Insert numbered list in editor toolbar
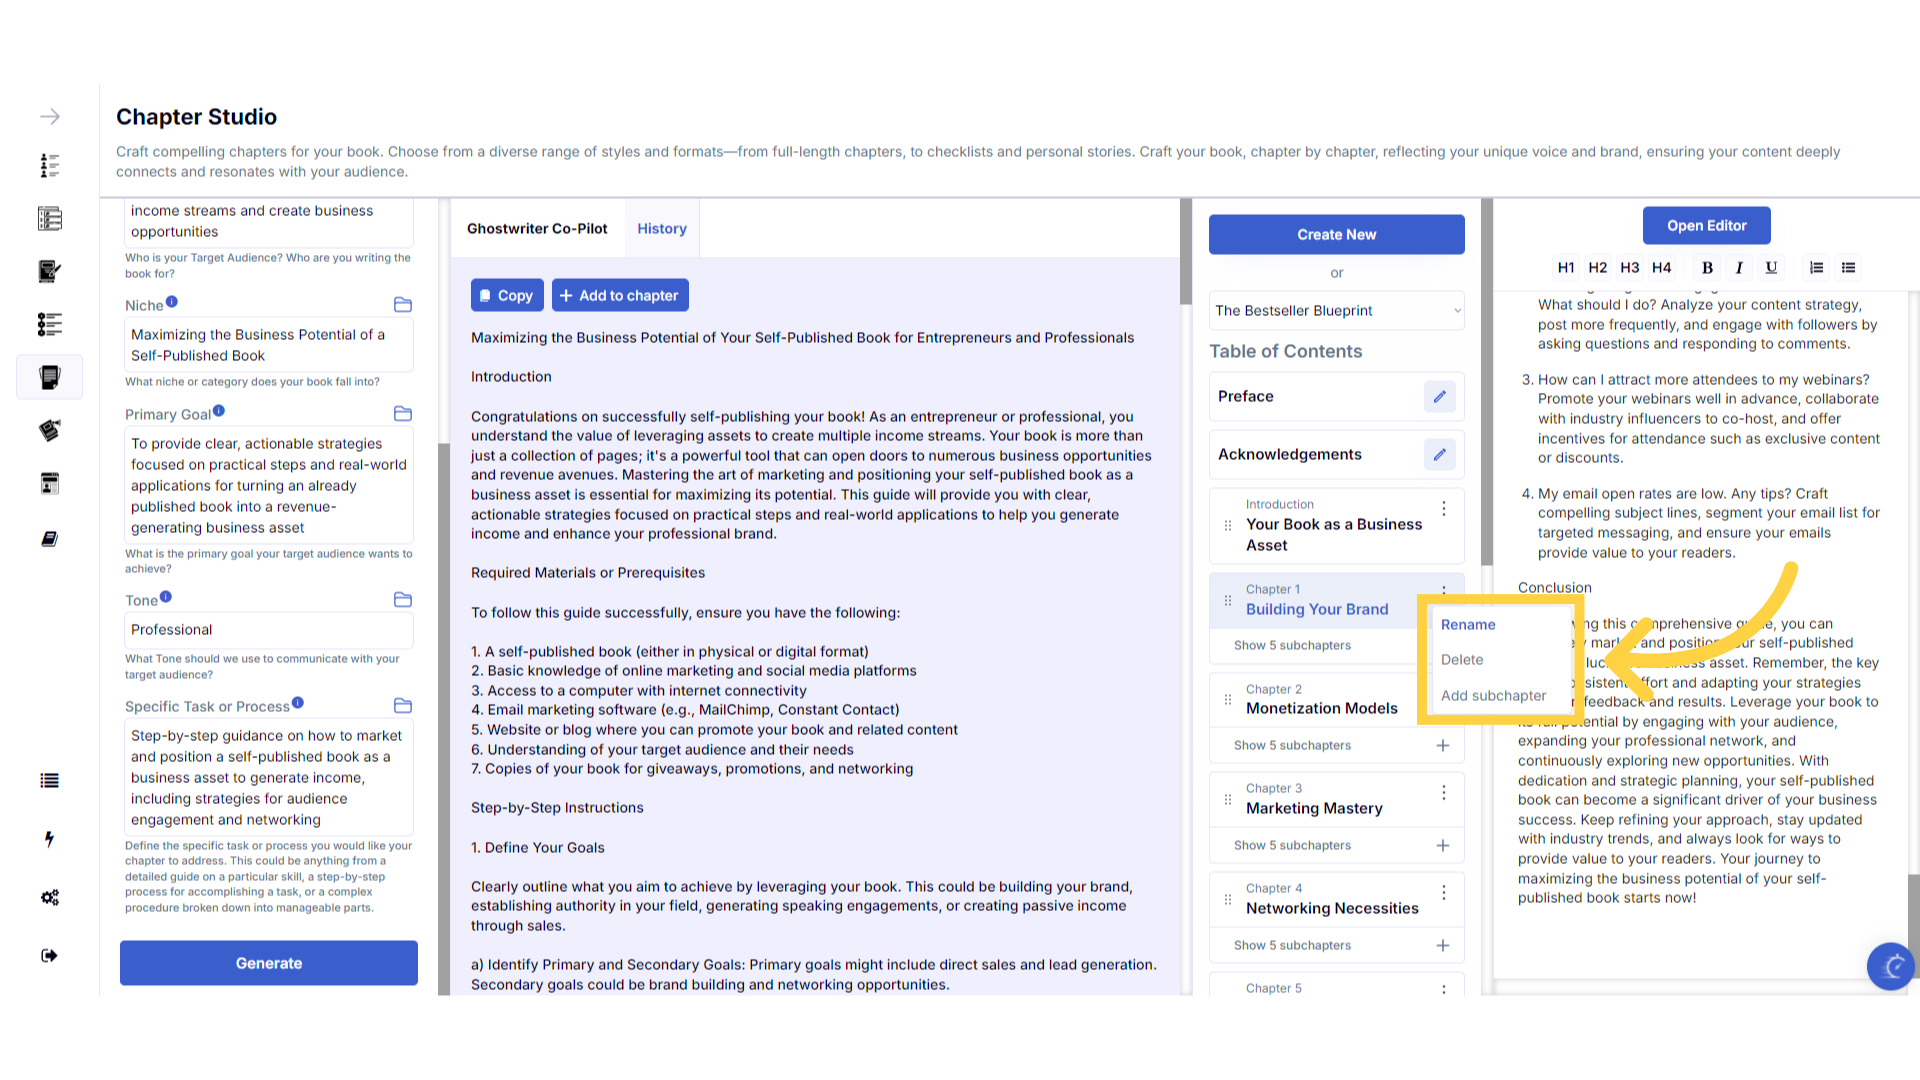Image resolution: width=1920 pixels, height=1080 pixels. (1816, 267)
